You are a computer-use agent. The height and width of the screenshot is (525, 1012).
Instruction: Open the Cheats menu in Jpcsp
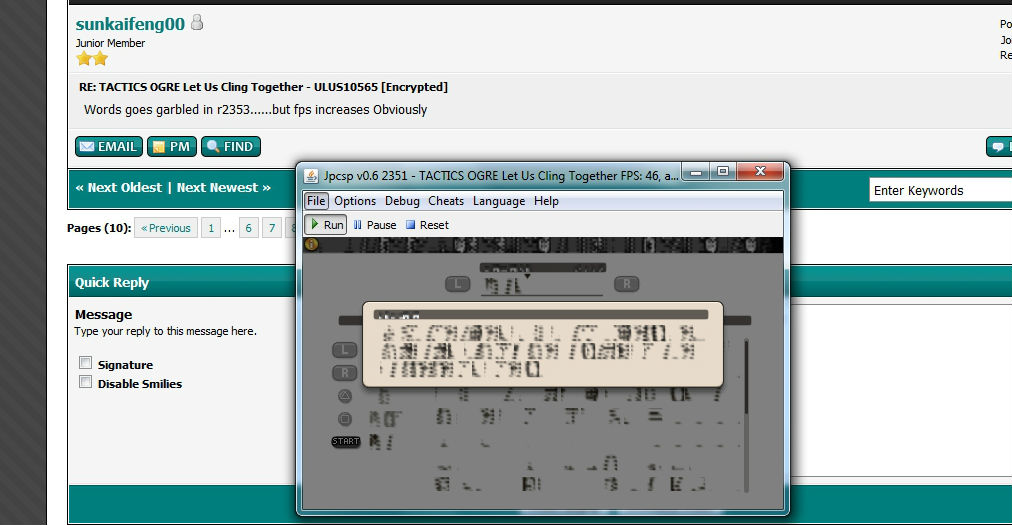click(446, 201)
